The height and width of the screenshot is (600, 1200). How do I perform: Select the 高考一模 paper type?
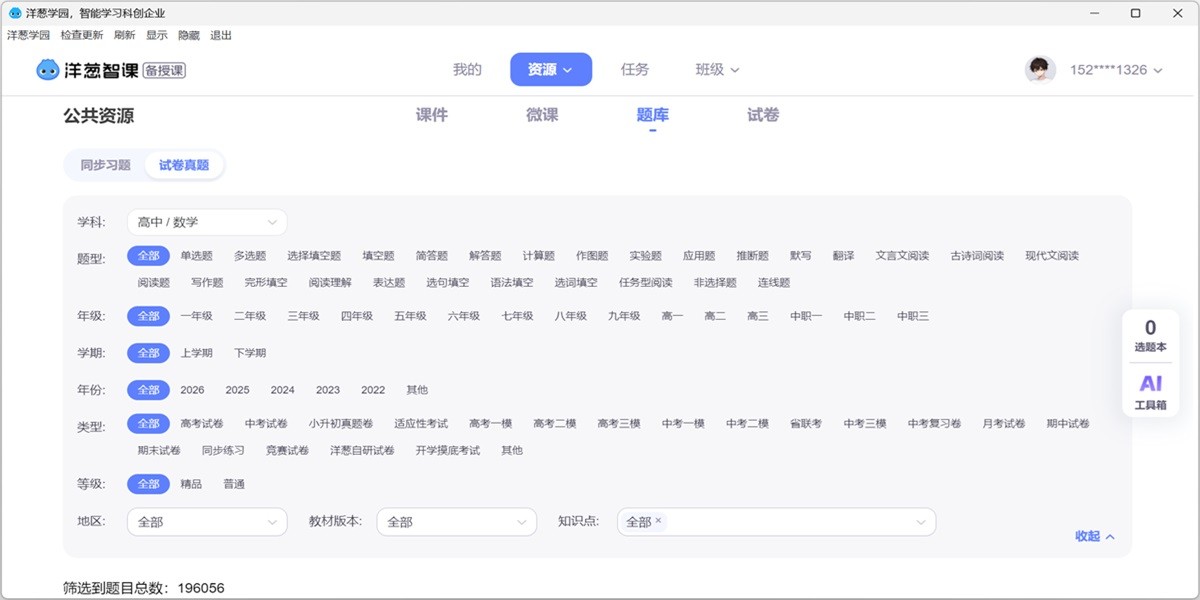(490, 422)
